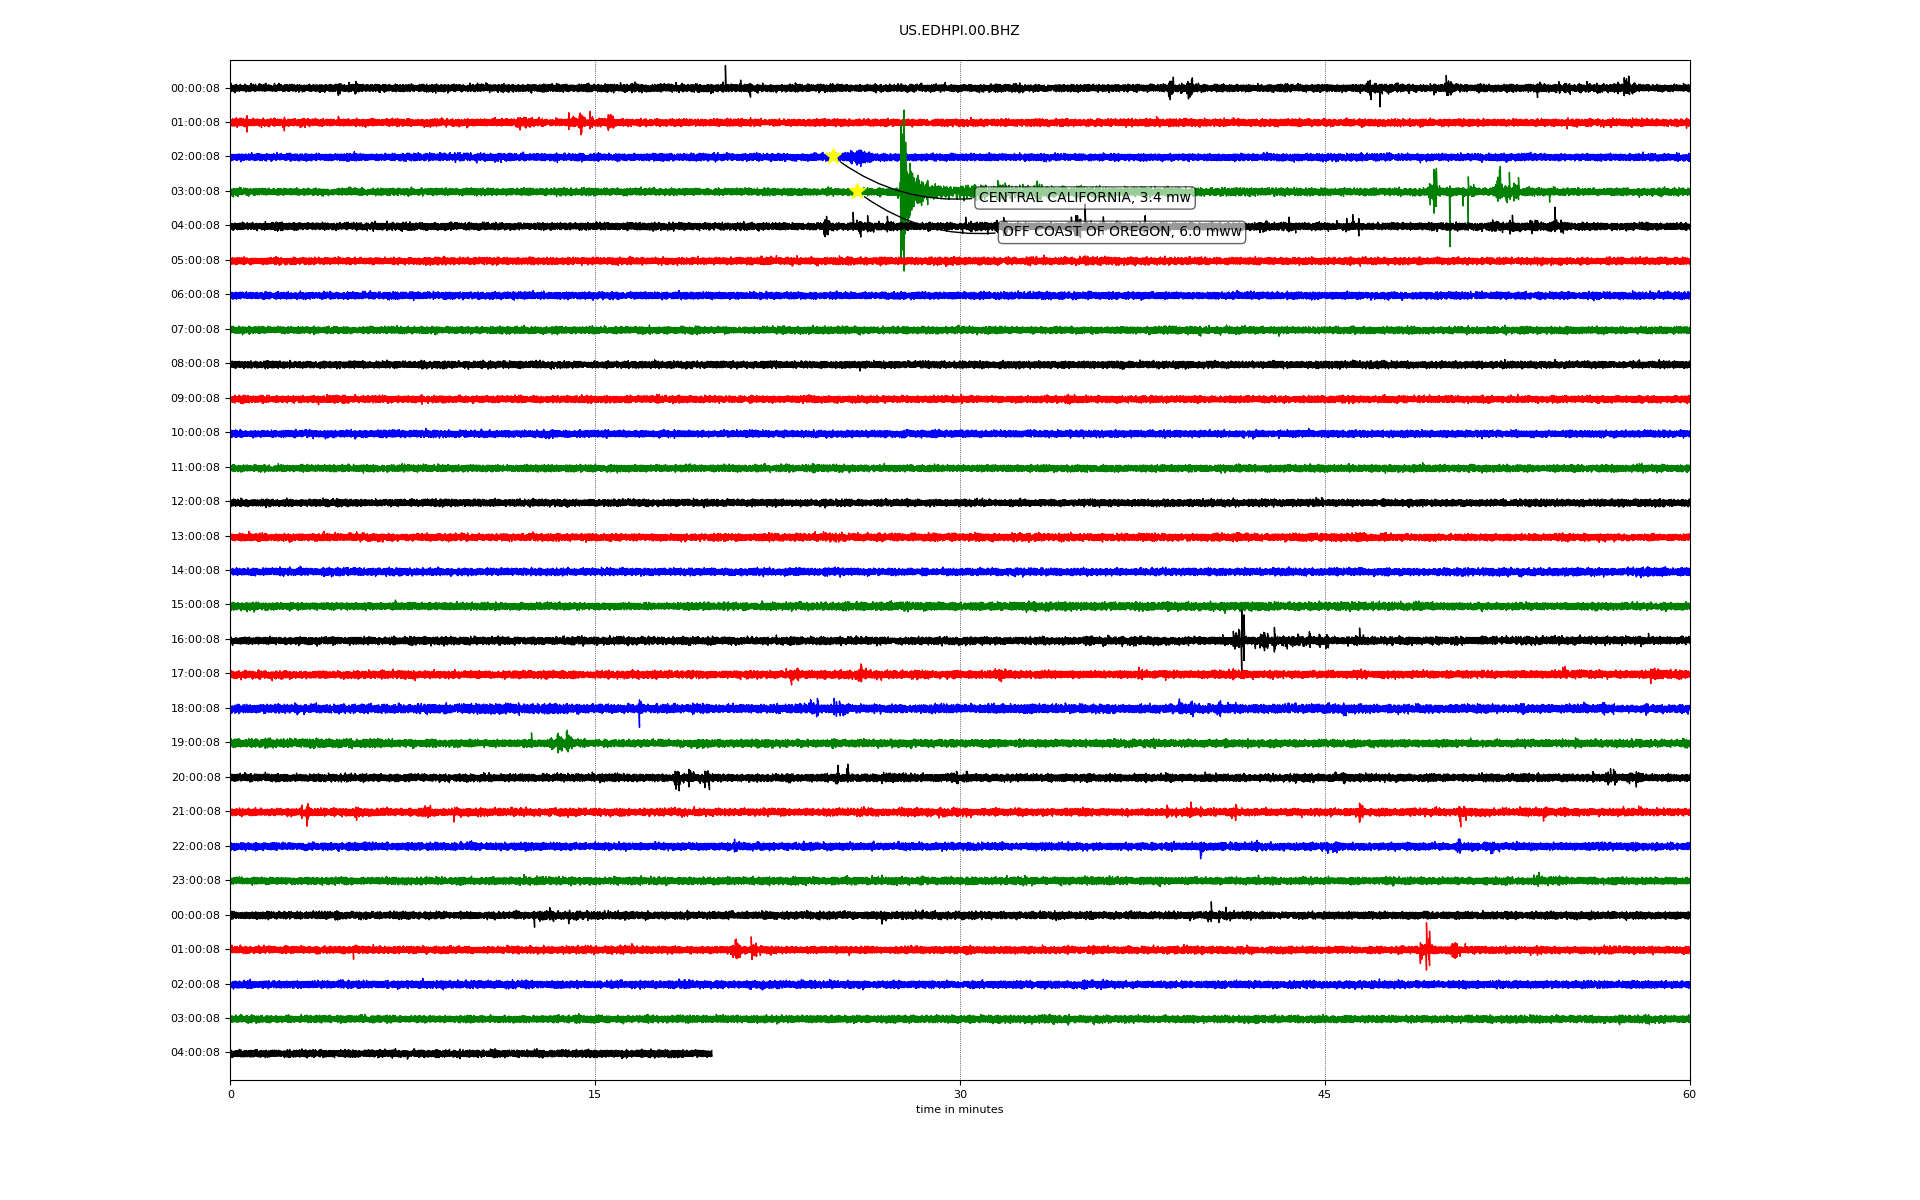Click the 60 tick on the x-axis
Viewport: 1920px width, 1200px height.
click(x=1689, y=1094)
